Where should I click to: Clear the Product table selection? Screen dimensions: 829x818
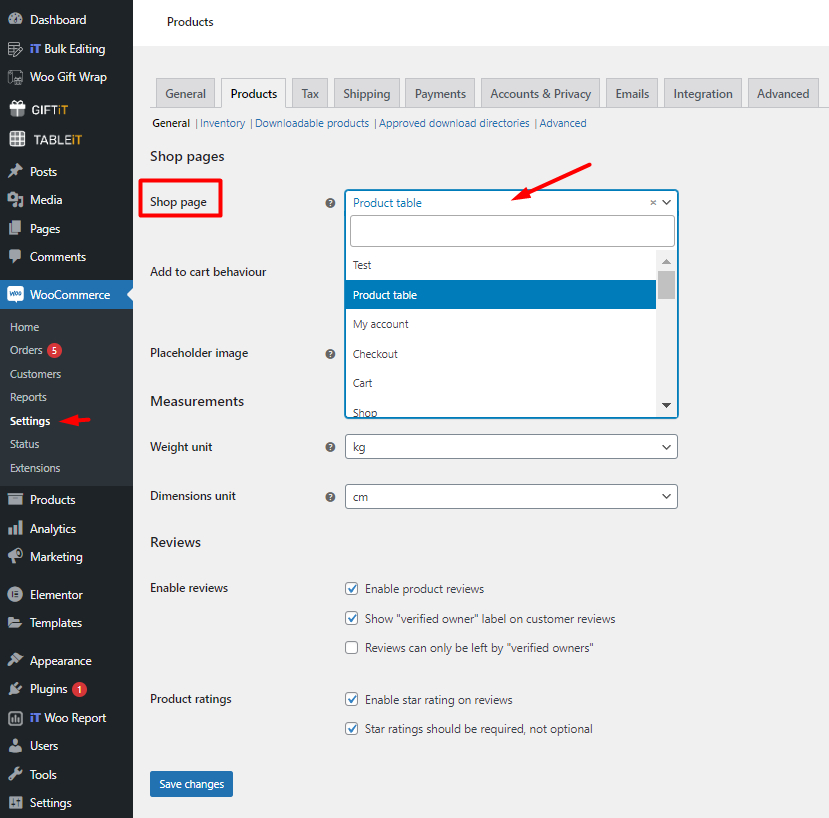coord(653,203)
